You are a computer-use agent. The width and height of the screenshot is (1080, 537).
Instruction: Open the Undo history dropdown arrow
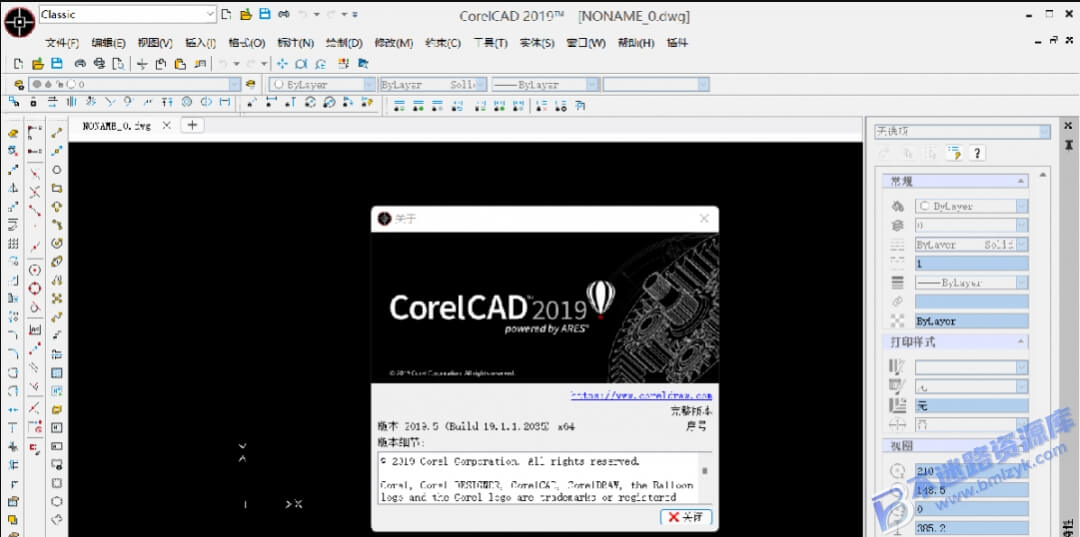click(236, 63)
